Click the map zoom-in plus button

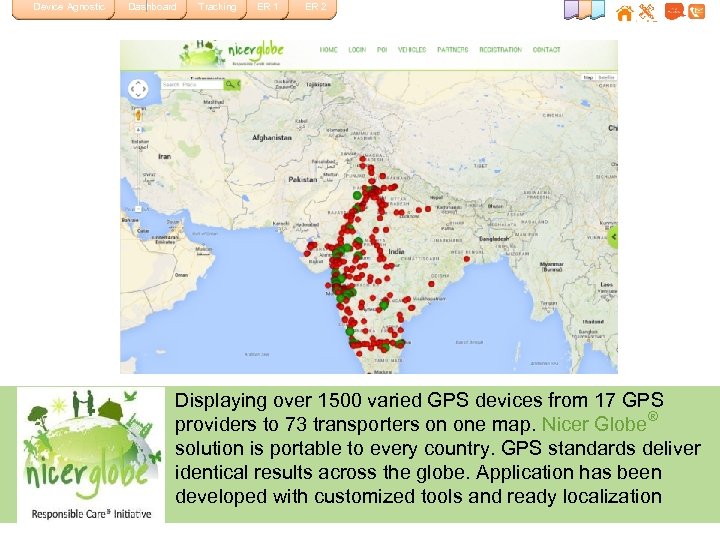pos(138,130)
